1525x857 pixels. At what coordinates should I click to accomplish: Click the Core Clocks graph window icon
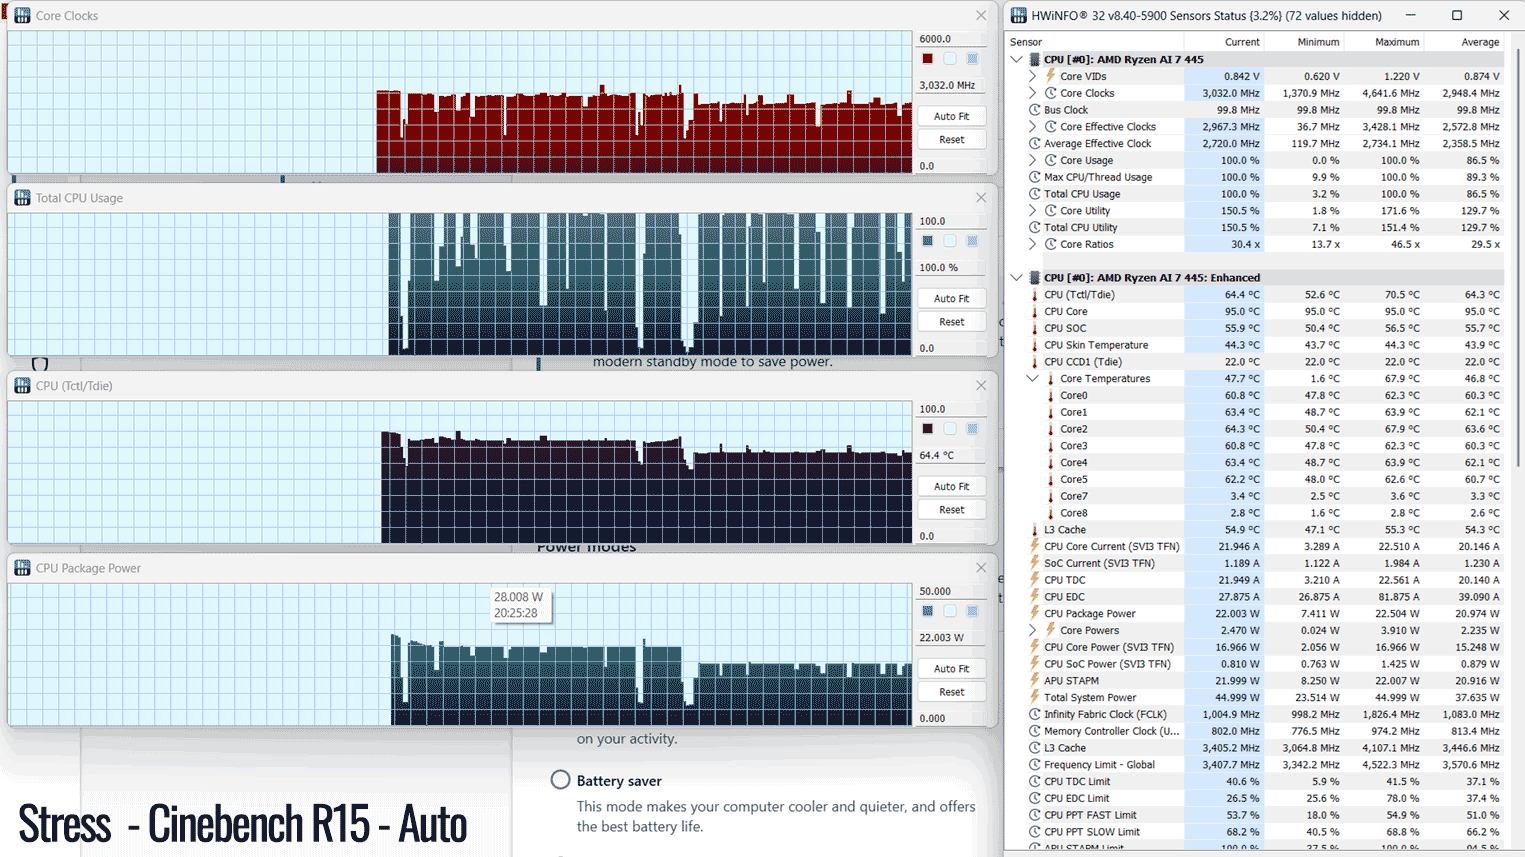22,16
